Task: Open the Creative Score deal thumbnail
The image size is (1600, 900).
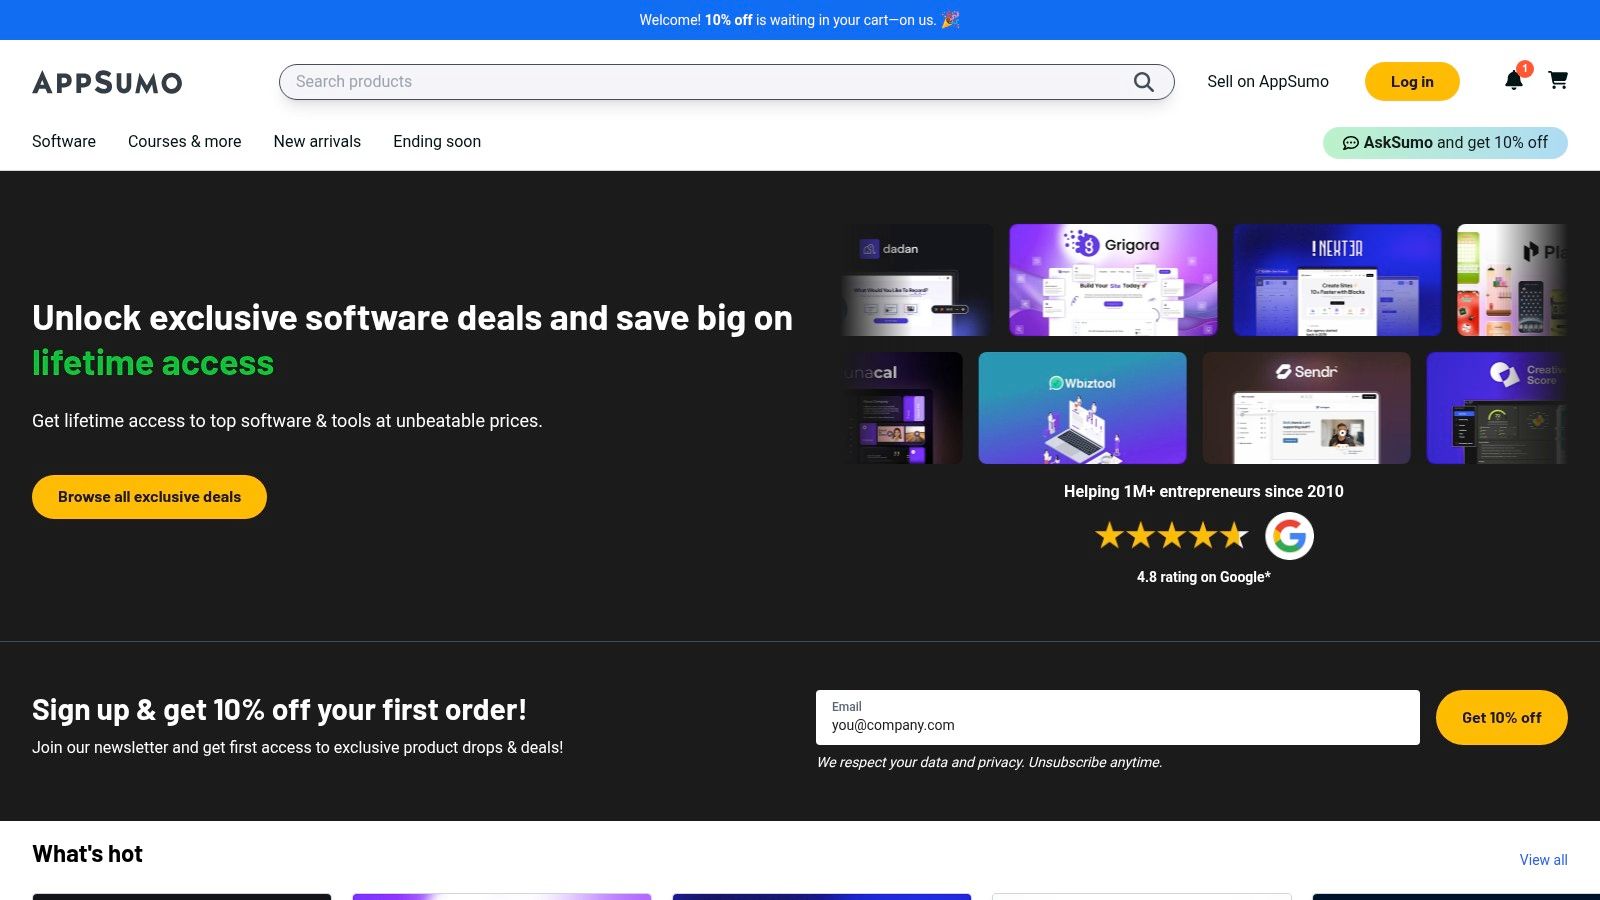Action: [x=1496, y=408]
